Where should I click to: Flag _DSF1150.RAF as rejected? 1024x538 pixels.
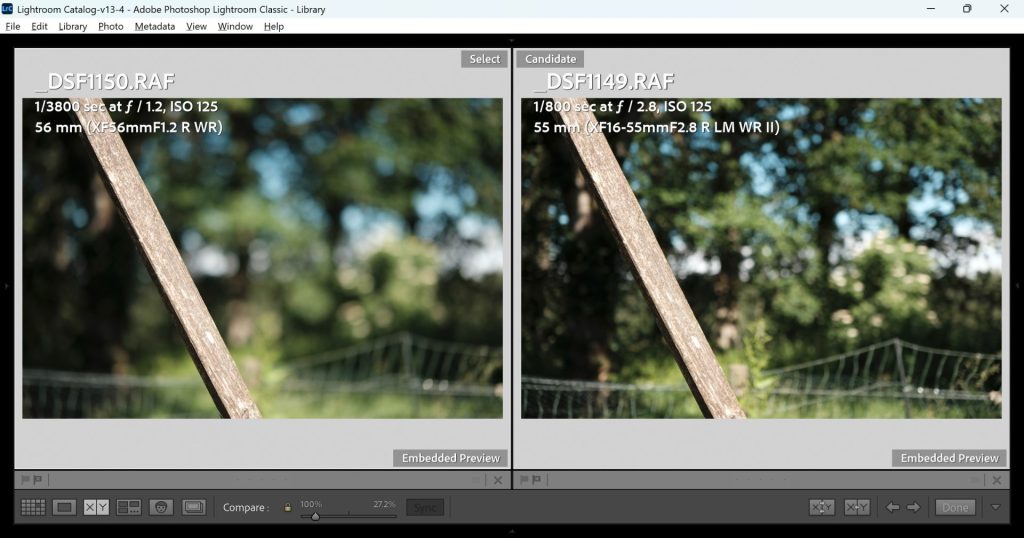[x=37, y=480]
